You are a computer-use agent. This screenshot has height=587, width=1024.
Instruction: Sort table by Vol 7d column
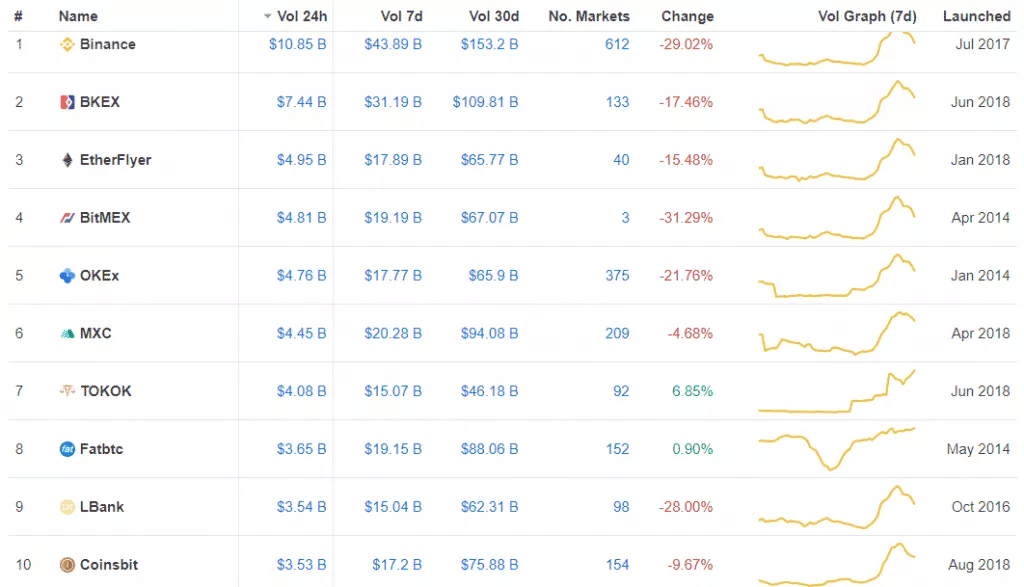(401, 16)
